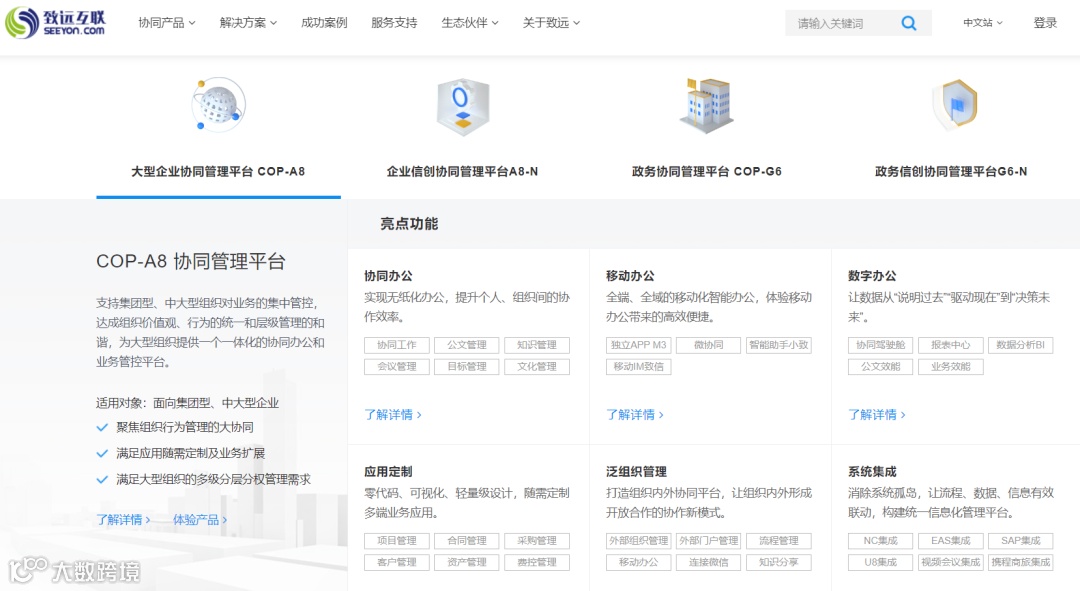Click the 外部组织管理 tag
This screenshot has height=591, width=1080.
[638, 541]
